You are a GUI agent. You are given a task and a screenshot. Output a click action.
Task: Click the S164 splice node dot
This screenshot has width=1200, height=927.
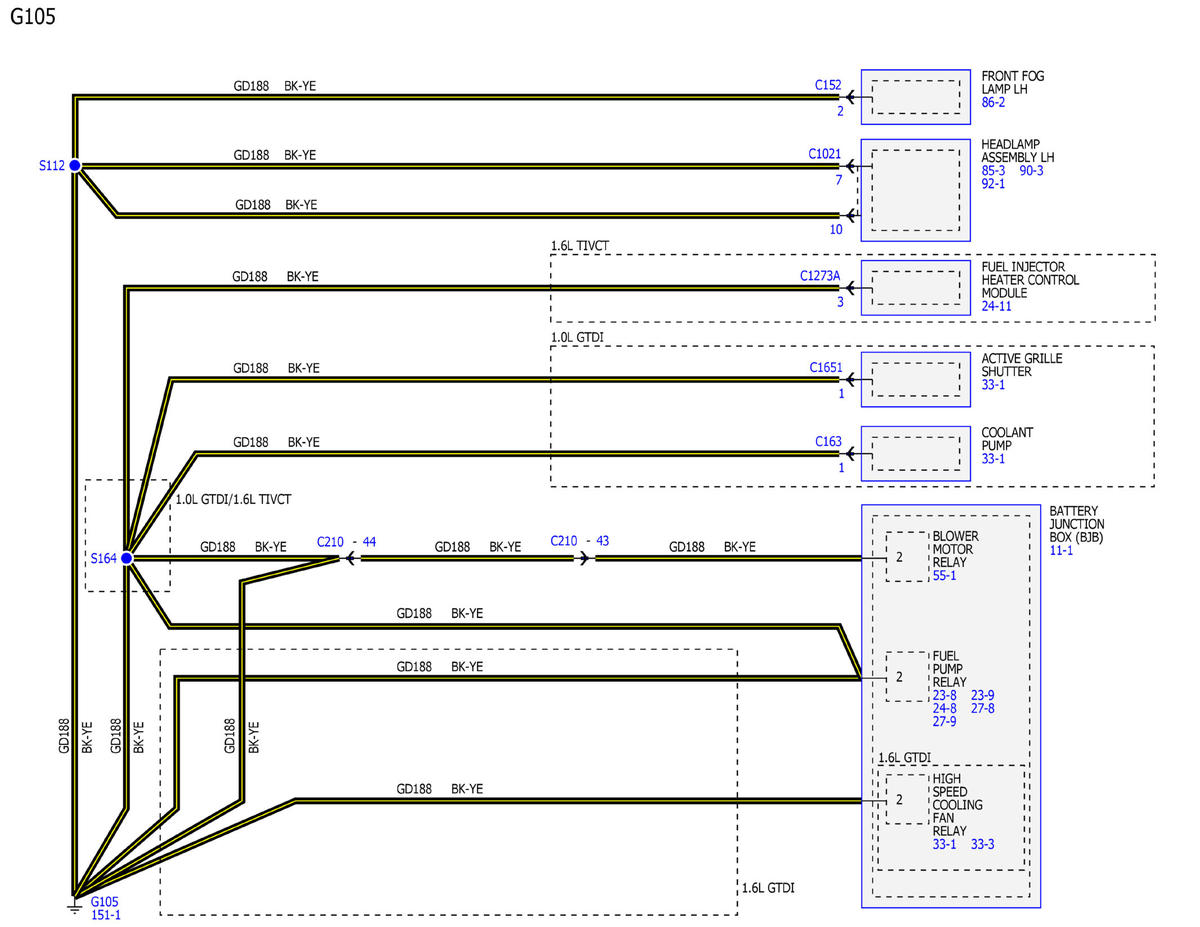click(127, 558)
